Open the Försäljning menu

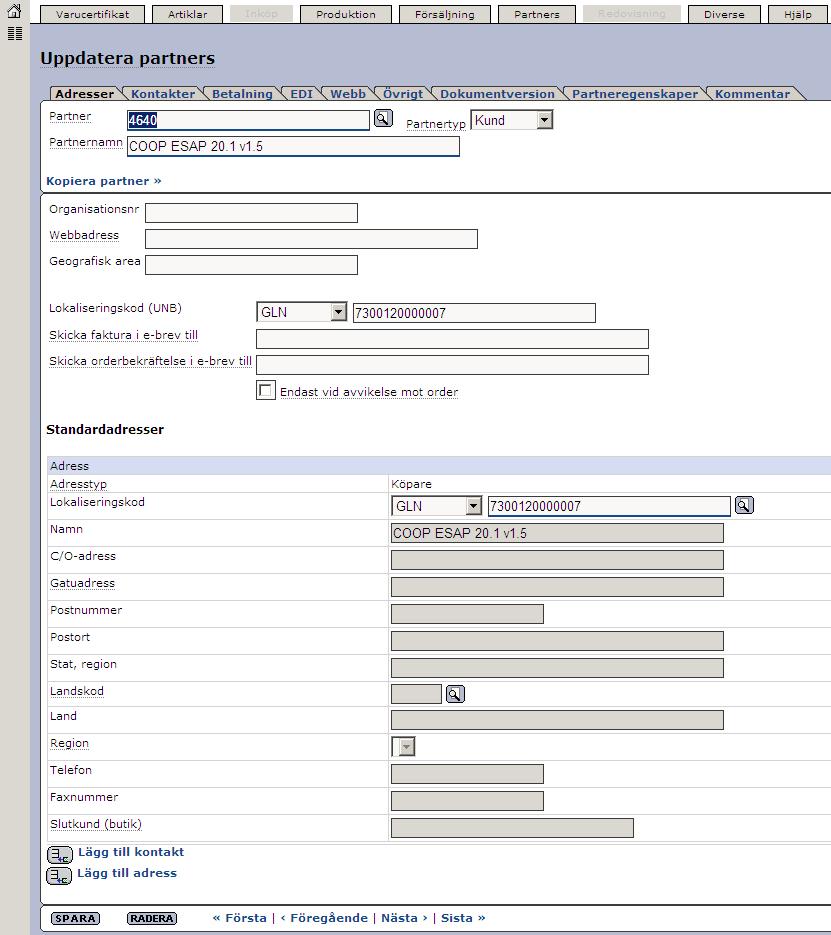coord(445,14)
